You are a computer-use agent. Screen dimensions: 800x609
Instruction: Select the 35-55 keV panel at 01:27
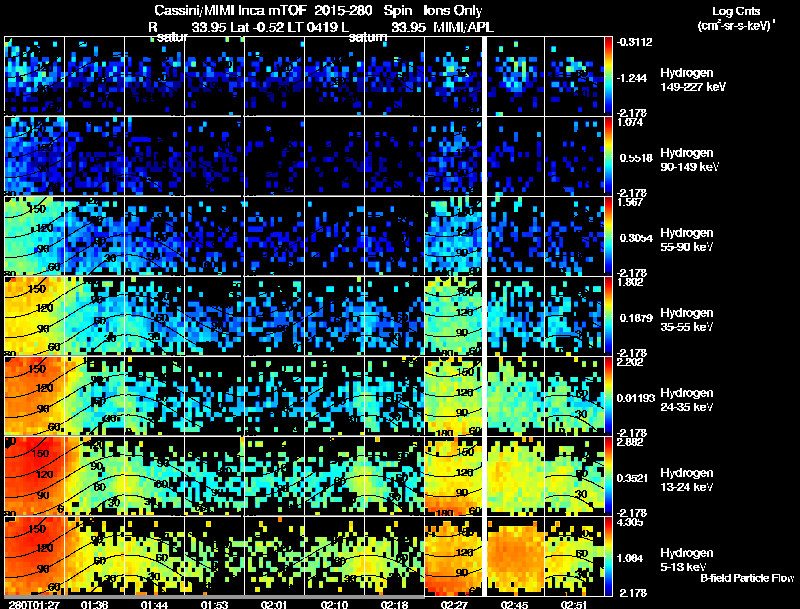tap(34, 316)
